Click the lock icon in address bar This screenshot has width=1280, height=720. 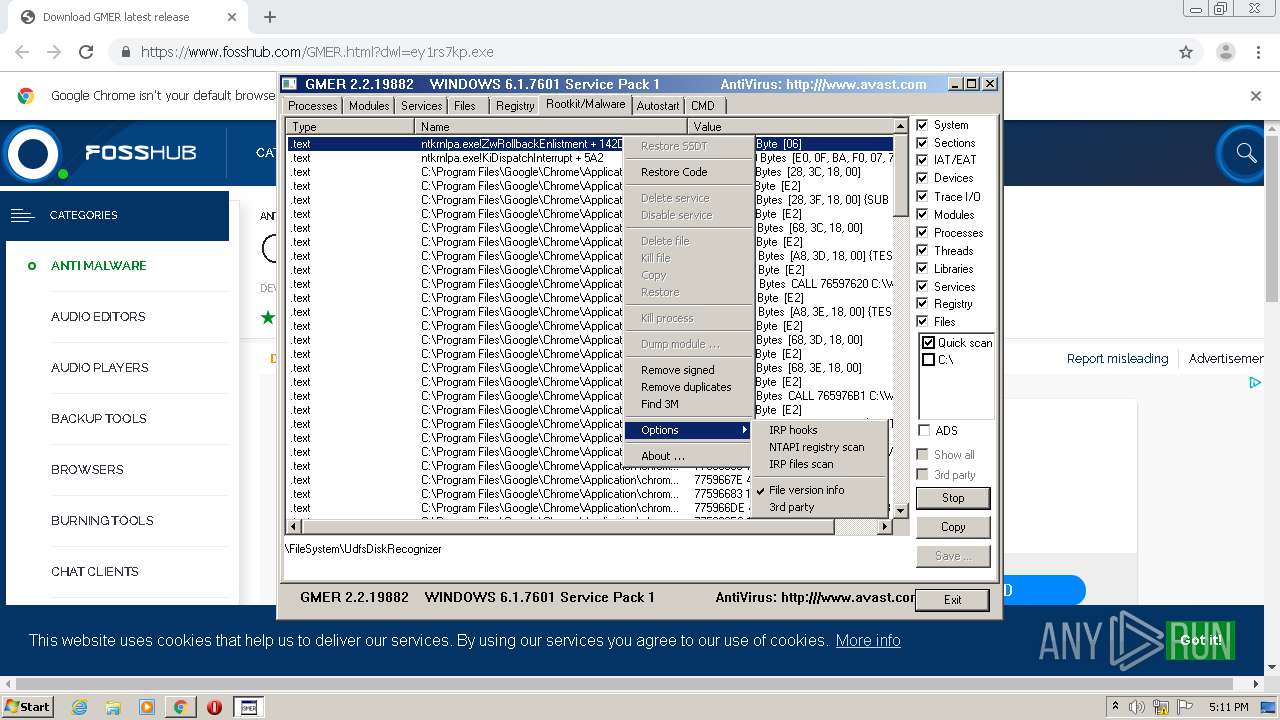[x=125, y=52]
